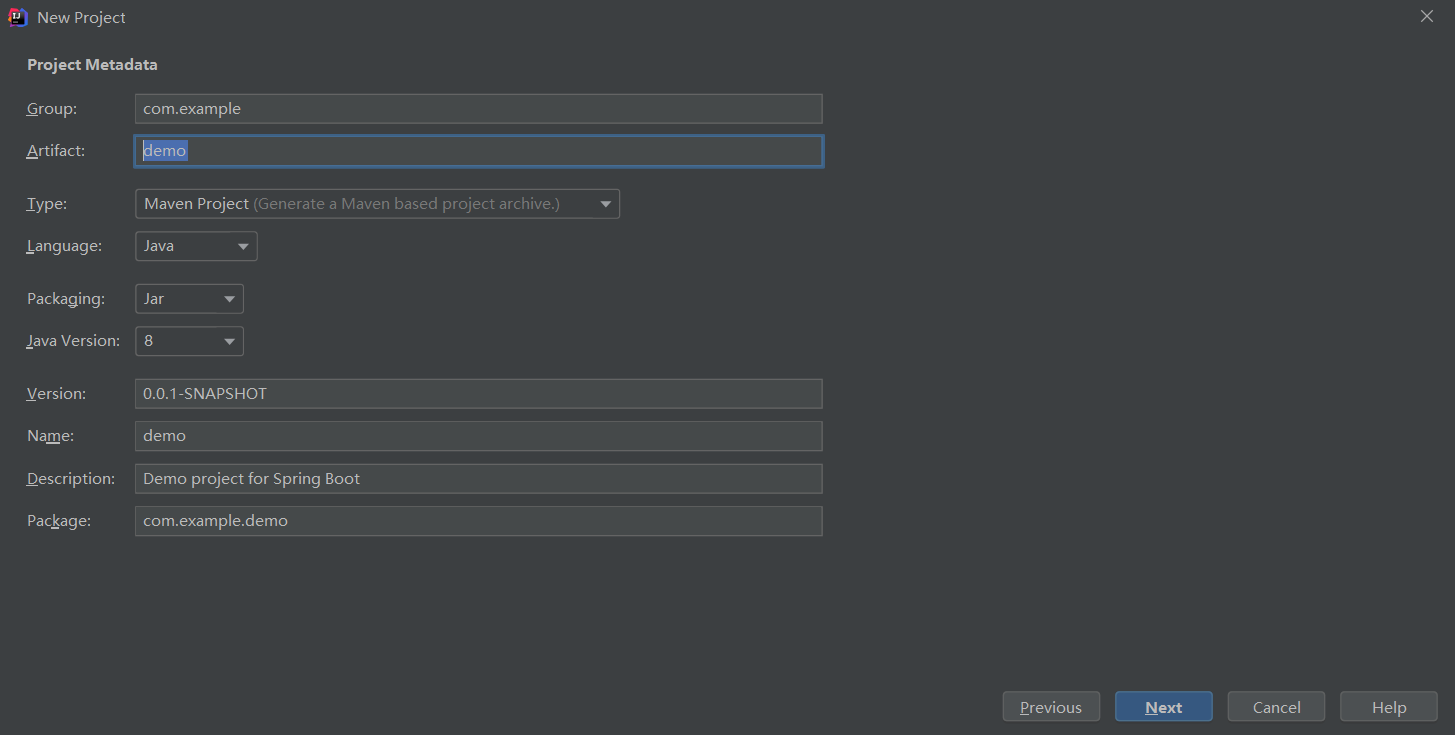Click the Group label
This screenshot has height=735, width=1455.
click(x=52, y=109)
